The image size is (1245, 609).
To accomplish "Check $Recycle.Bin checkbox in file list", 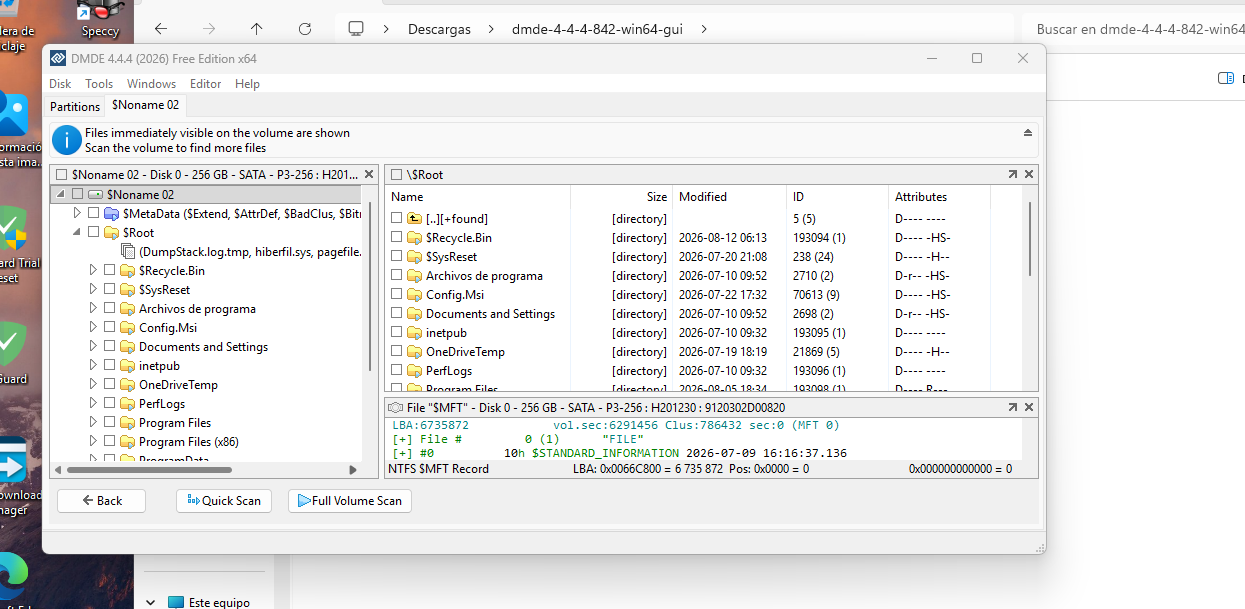I will coord(397,237).
